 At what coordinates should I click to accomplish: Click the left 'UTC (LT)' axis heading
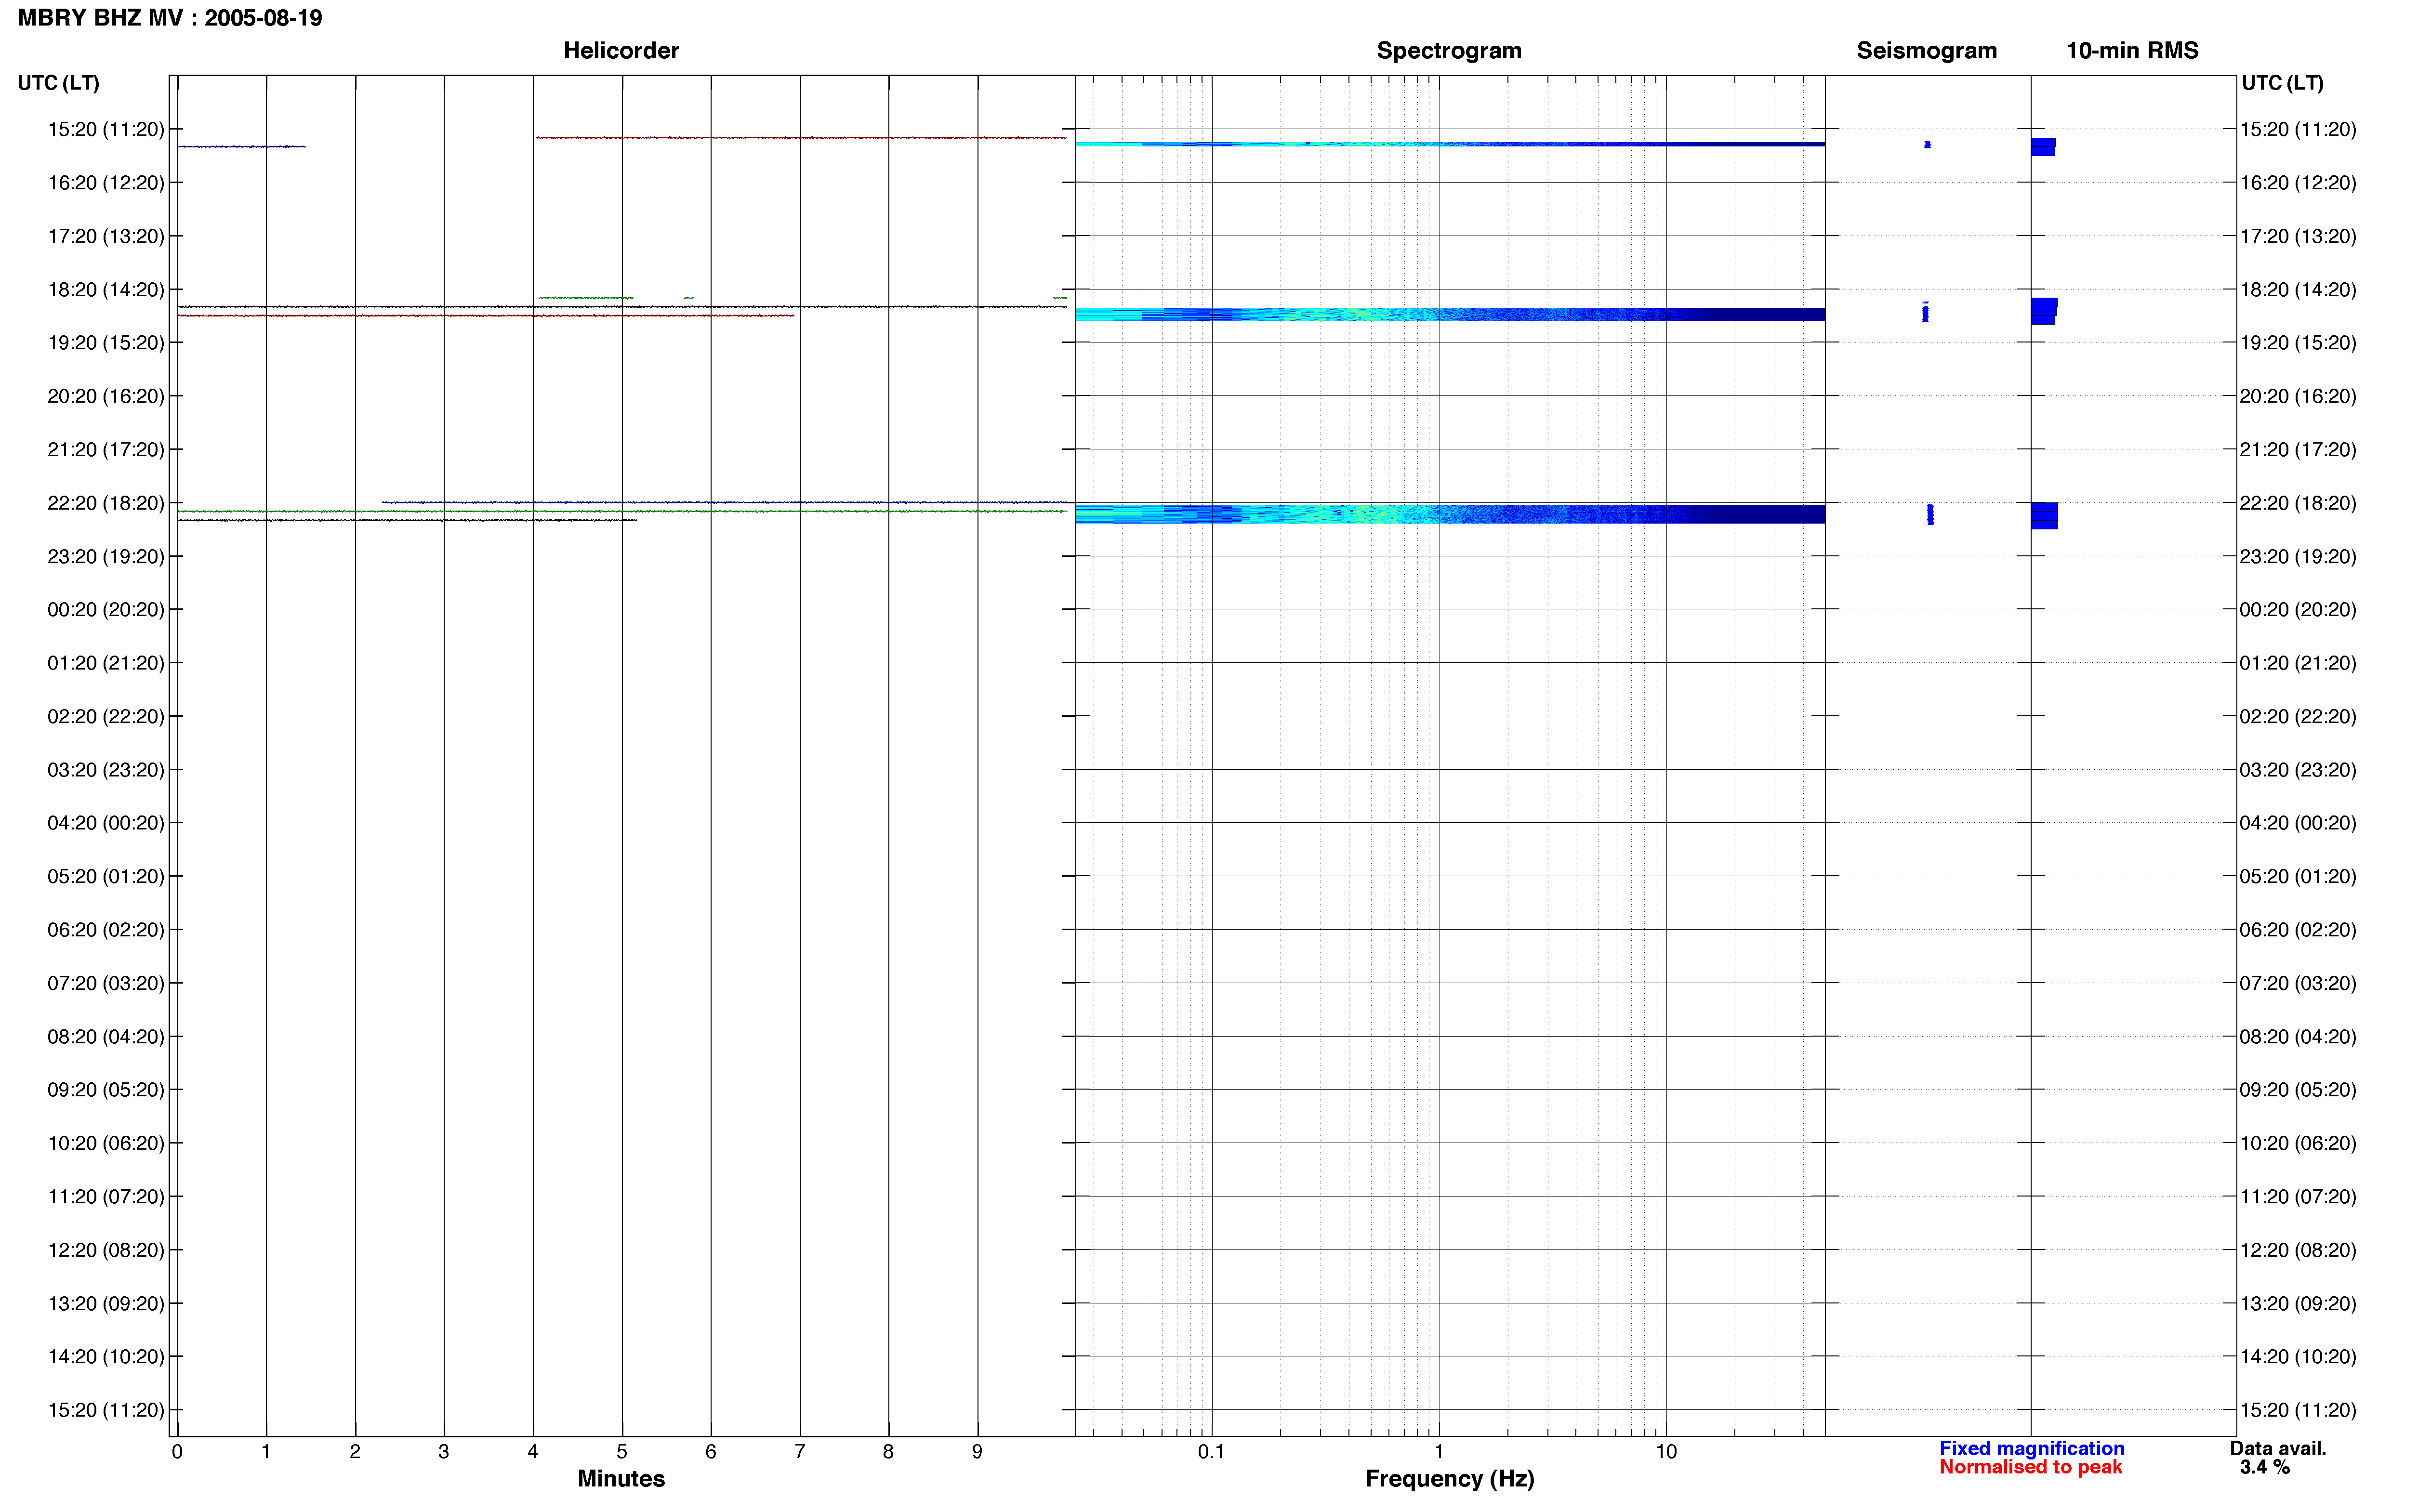pyautogui.click(x=58, y=83)
